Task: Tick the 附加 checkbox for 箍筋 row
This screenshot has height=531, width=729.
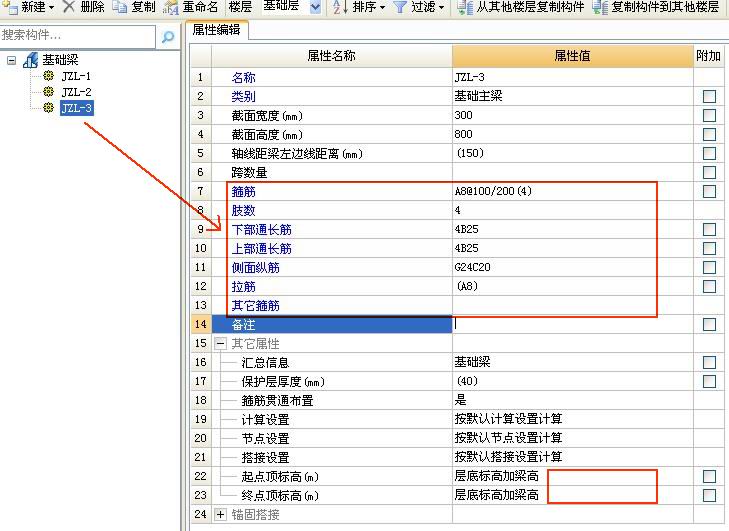Action: [x=709, y=191]
